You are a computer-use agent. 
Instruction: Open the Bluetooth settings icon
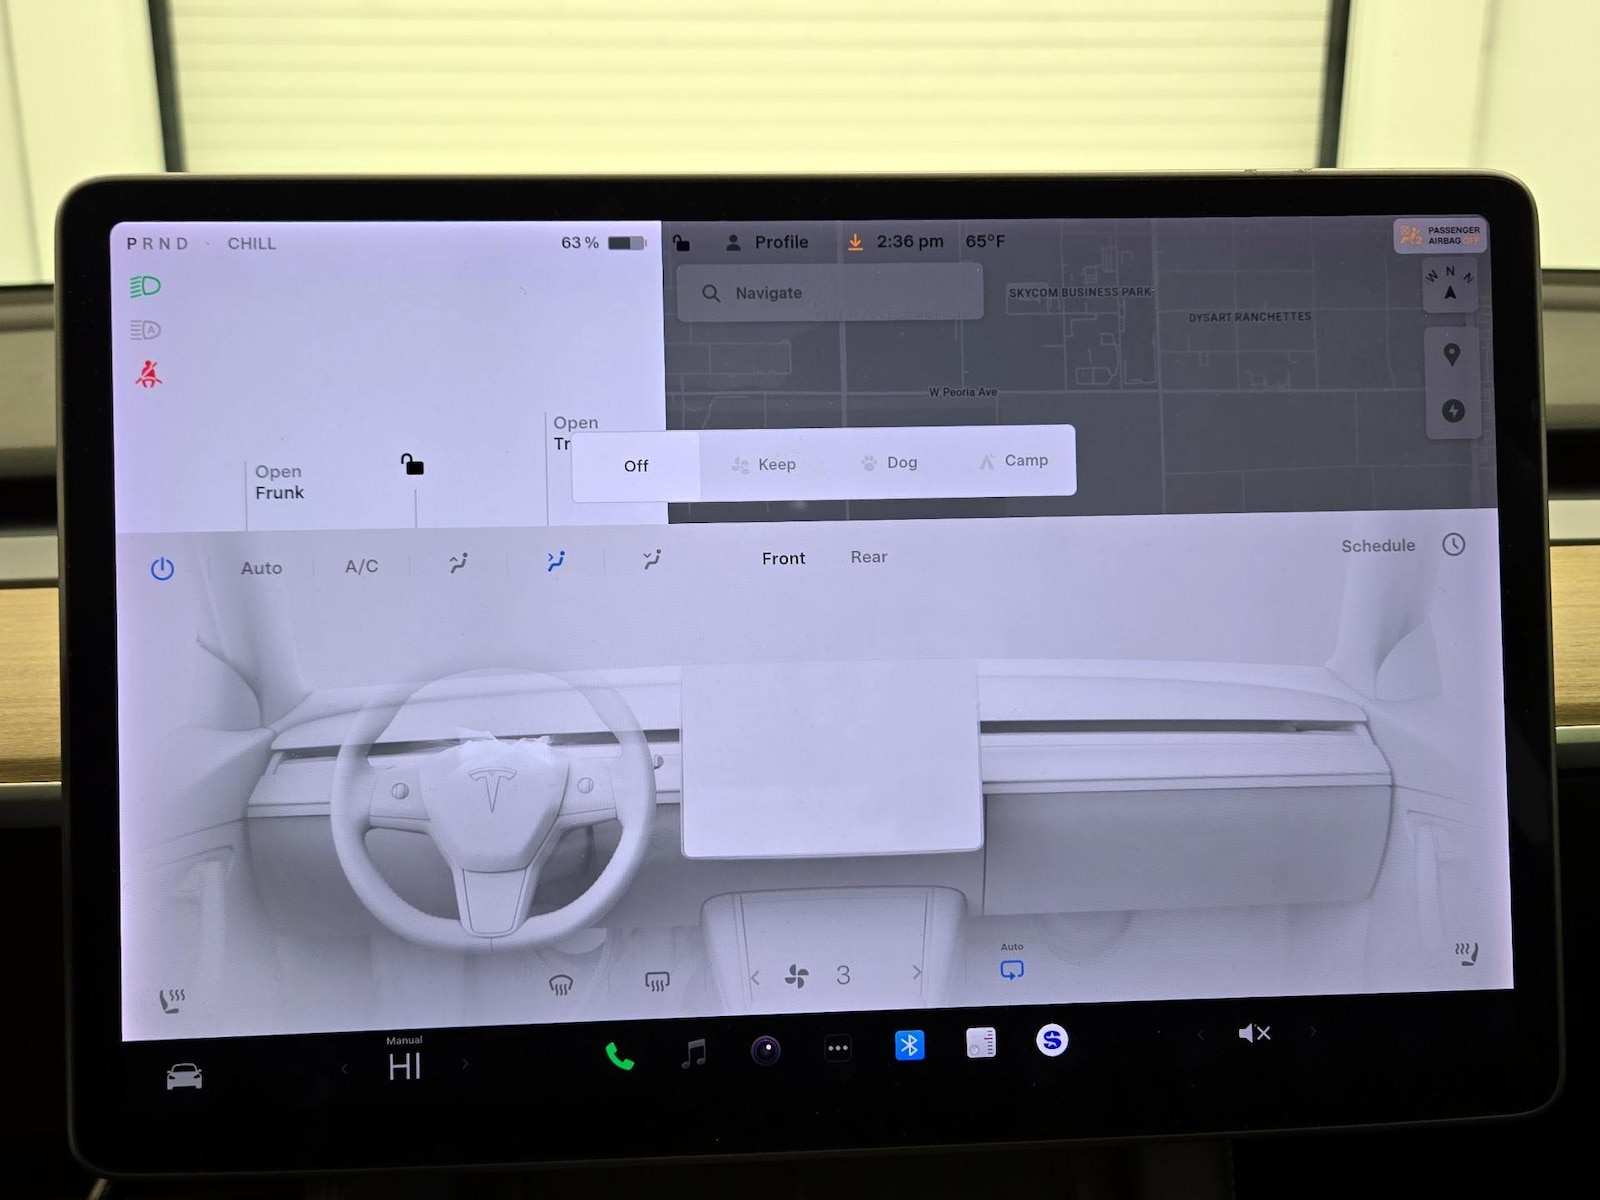(x=909, y=1045)
